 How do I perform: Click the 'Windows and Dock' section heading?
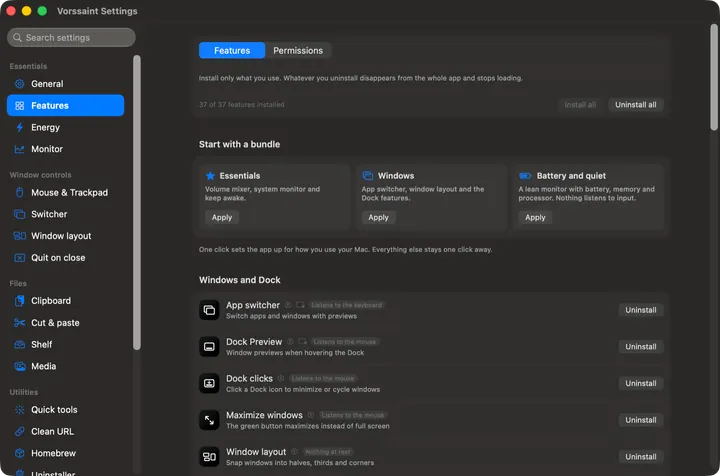pyautogui.click(x=240, y=280)
